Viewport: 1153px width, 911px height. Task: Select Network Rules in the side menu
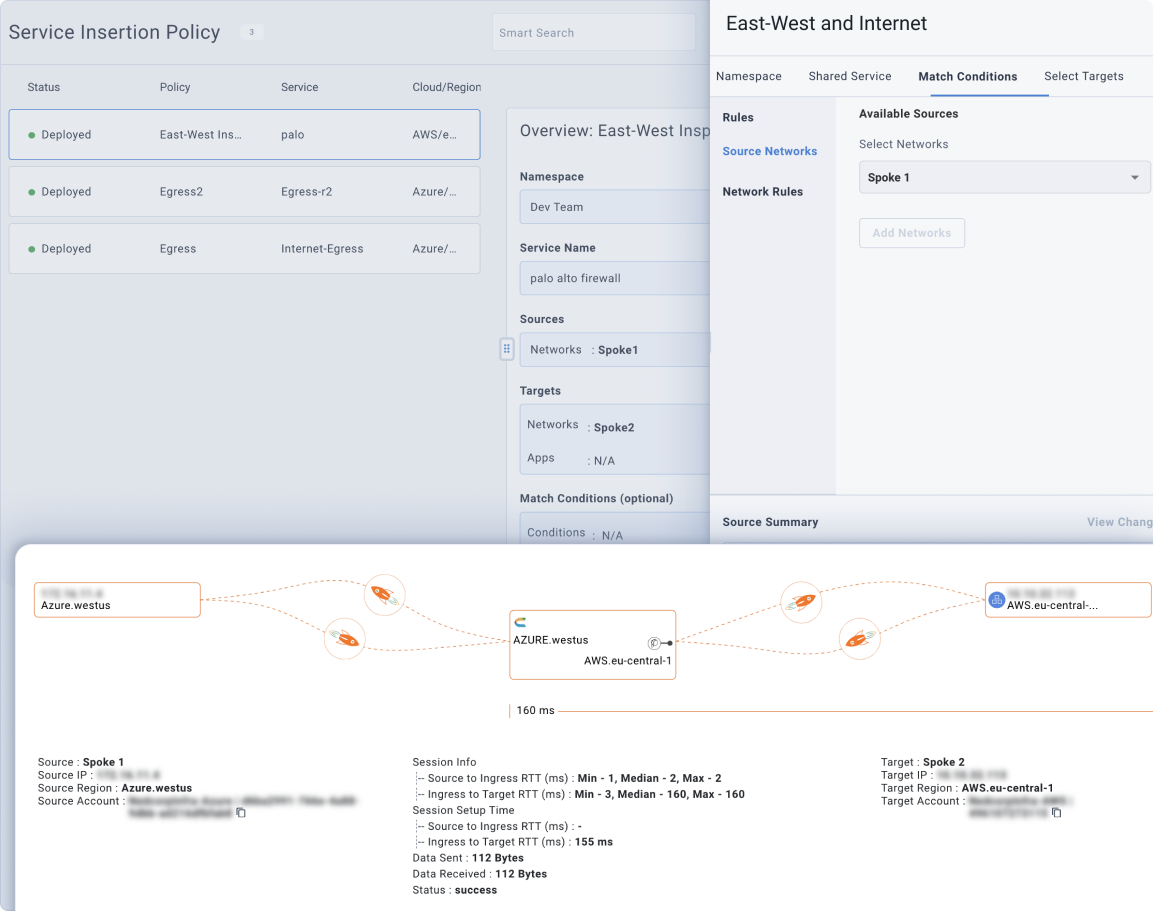click(762, 192)
